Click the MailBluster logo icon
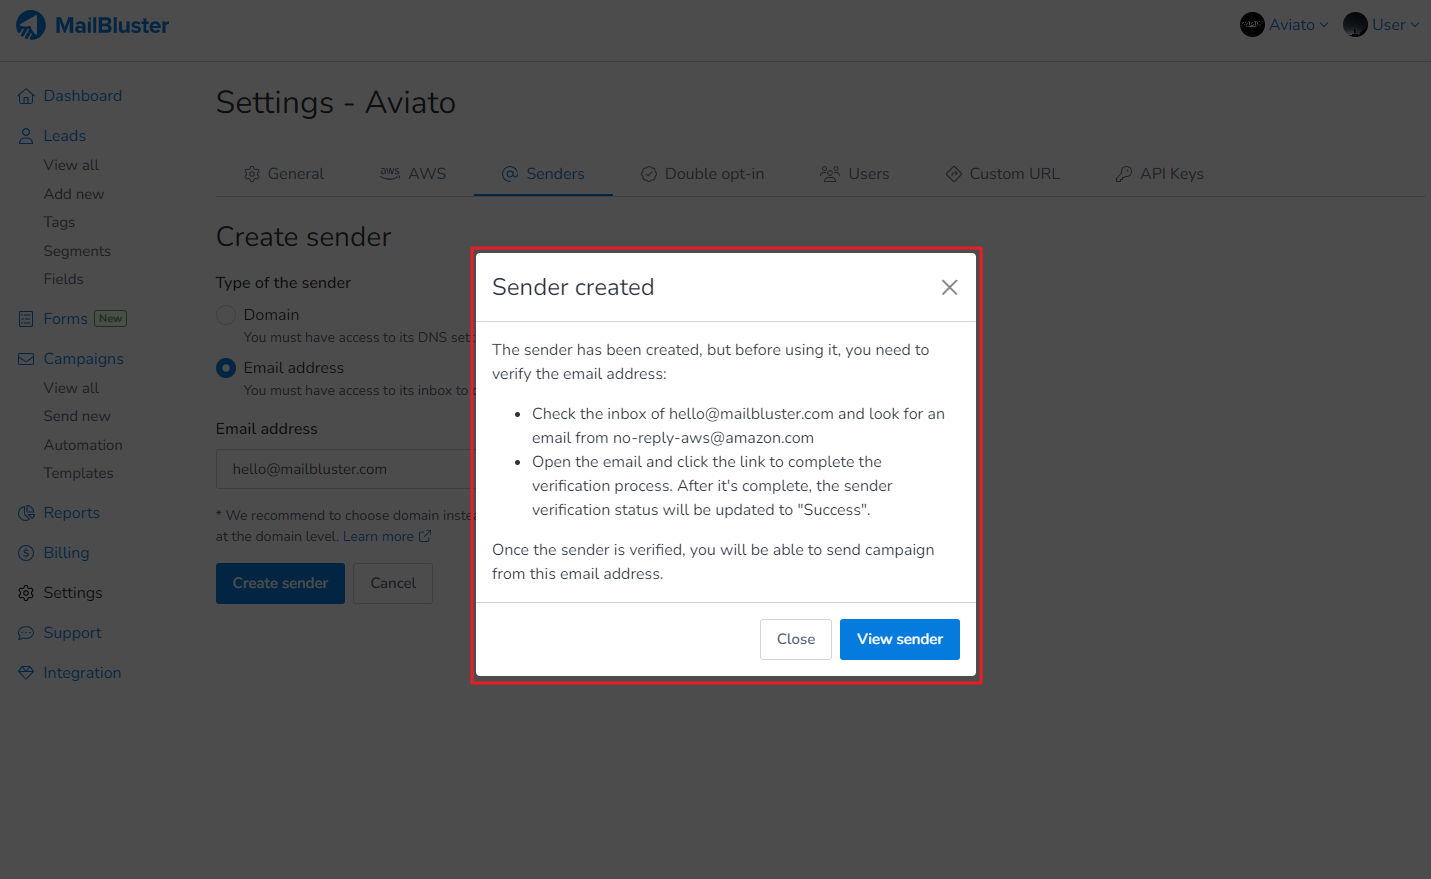 [x=31, y=25]
